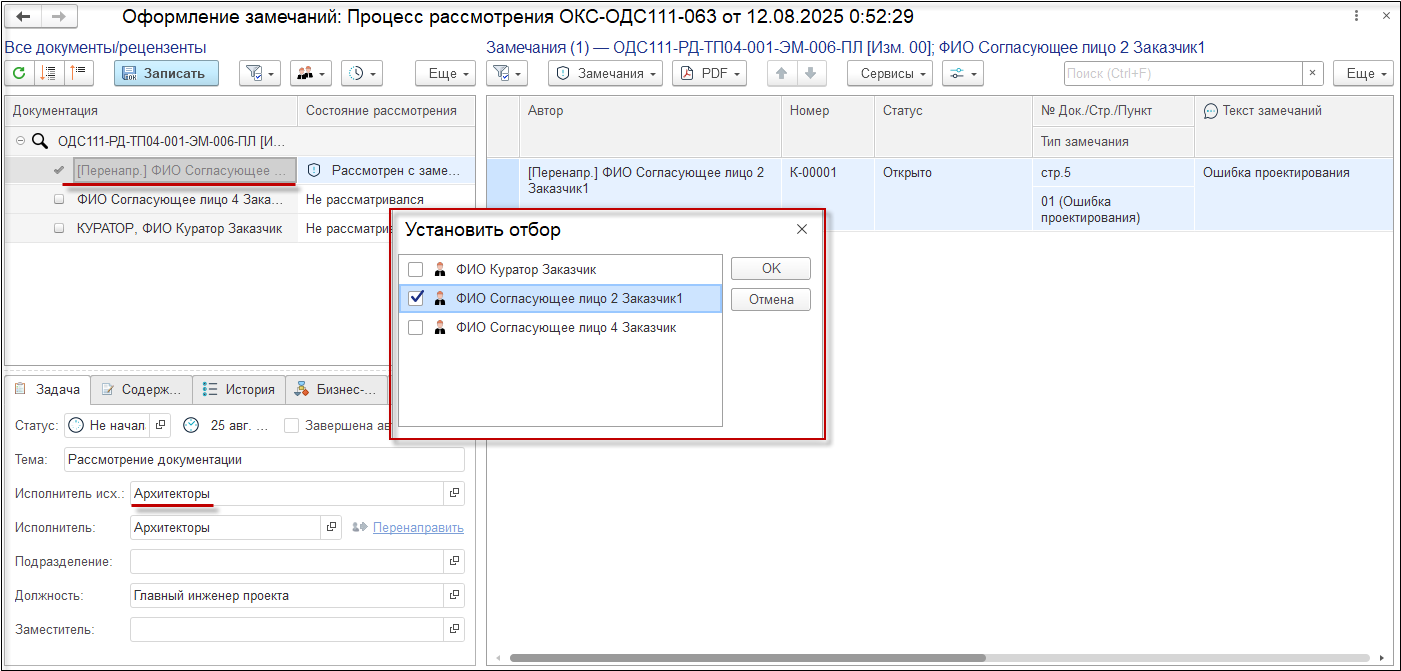The height and width of the screenshot is (671, 1401).
Task: Collapse the ОДС111-РД-ТП04 document tree node
Action: click(x=21, y=141)
